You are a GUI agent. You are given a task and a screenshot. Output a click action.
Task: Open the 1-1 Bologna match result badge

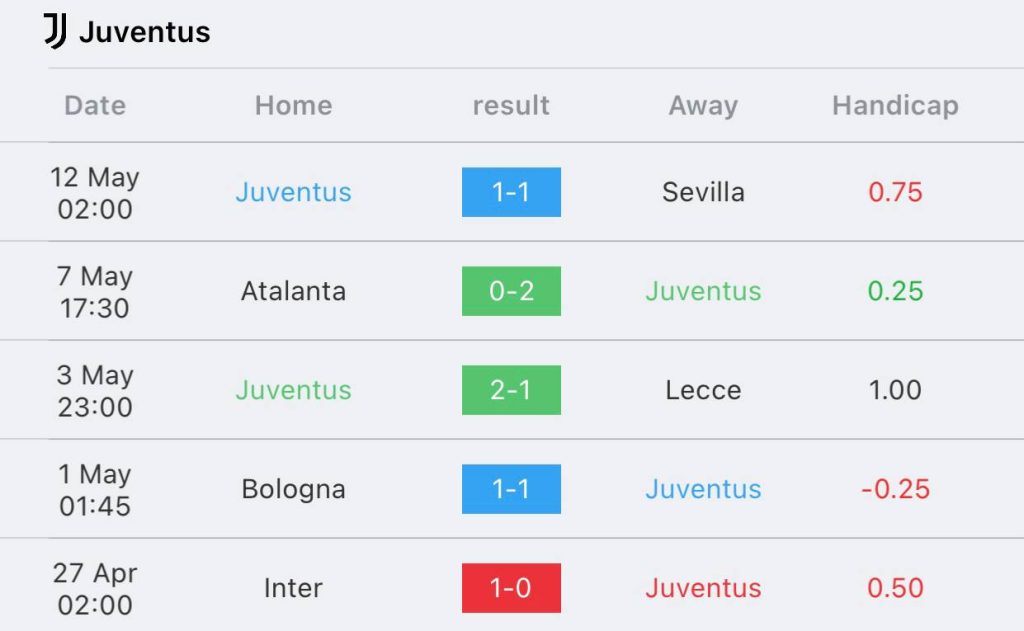pos(511,489)
